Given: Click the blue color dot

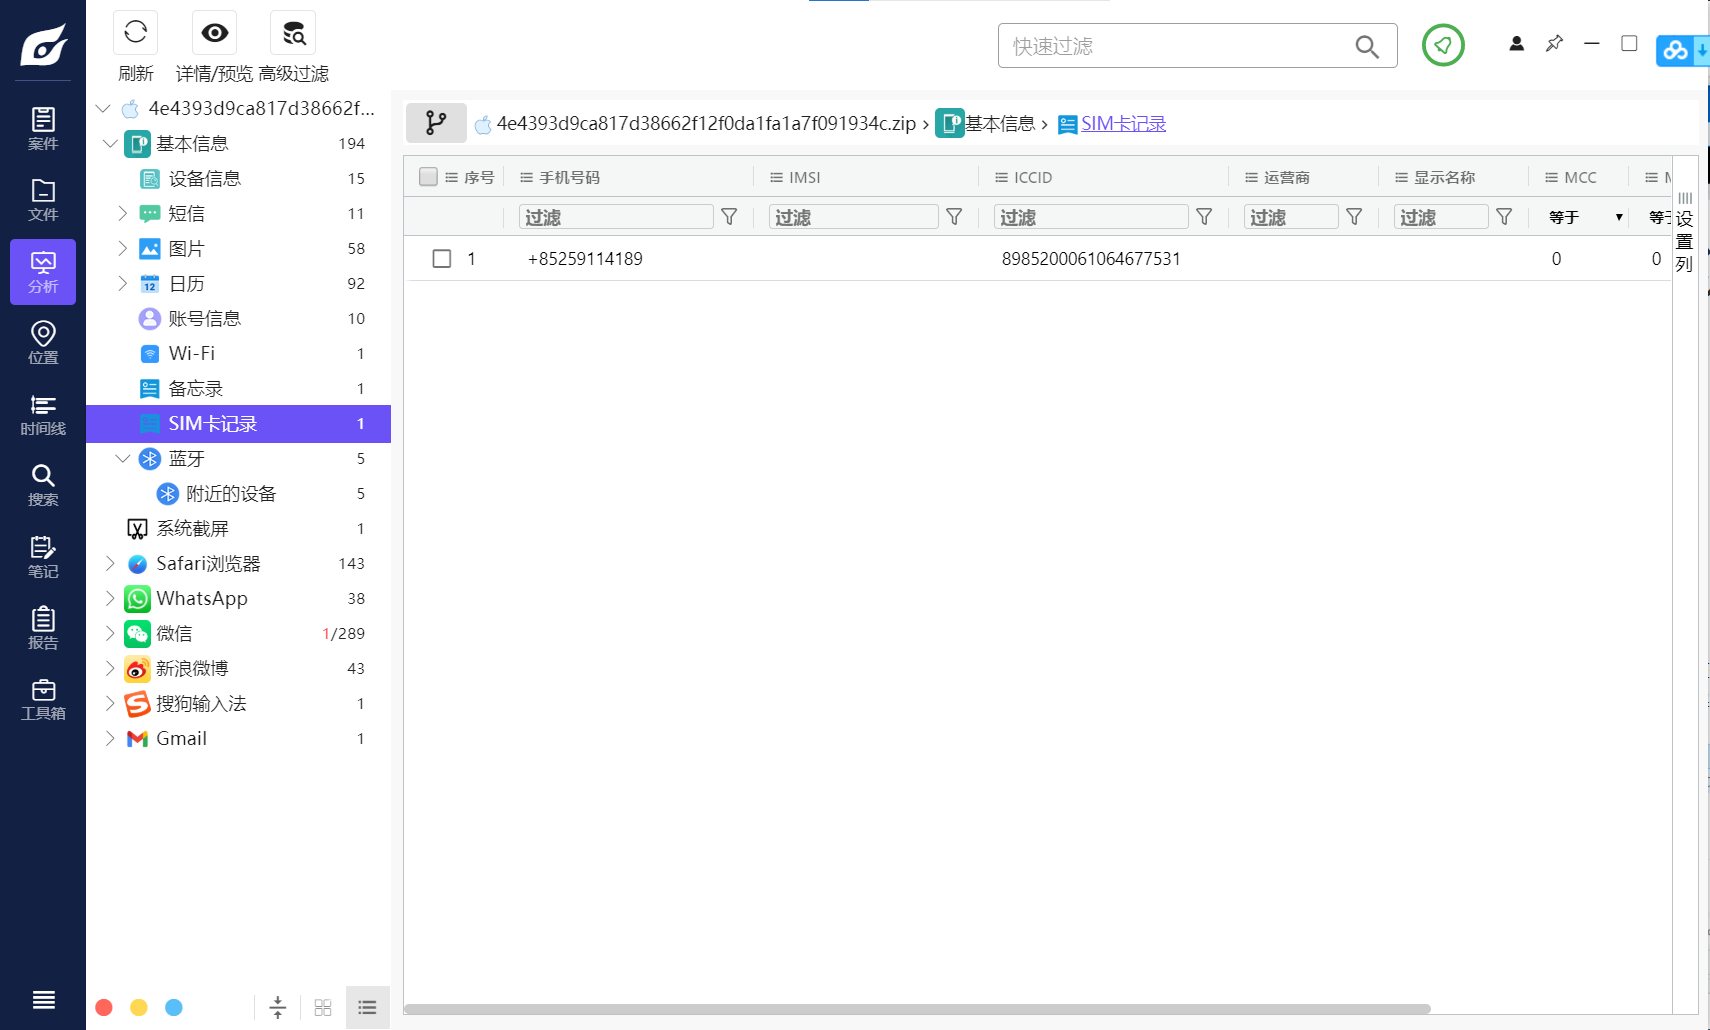Looking at the screenshot, I should point(174,1007).
